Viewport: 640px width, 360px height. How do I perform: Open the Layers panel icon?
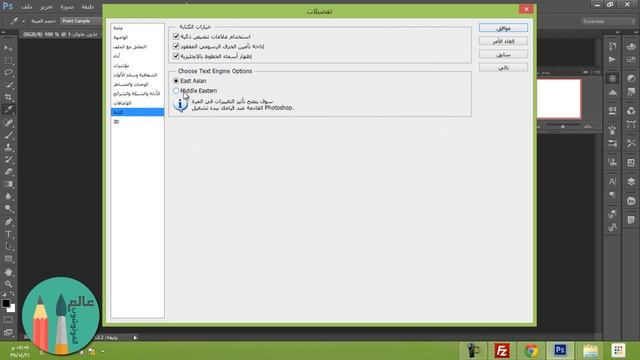point(631,181)
